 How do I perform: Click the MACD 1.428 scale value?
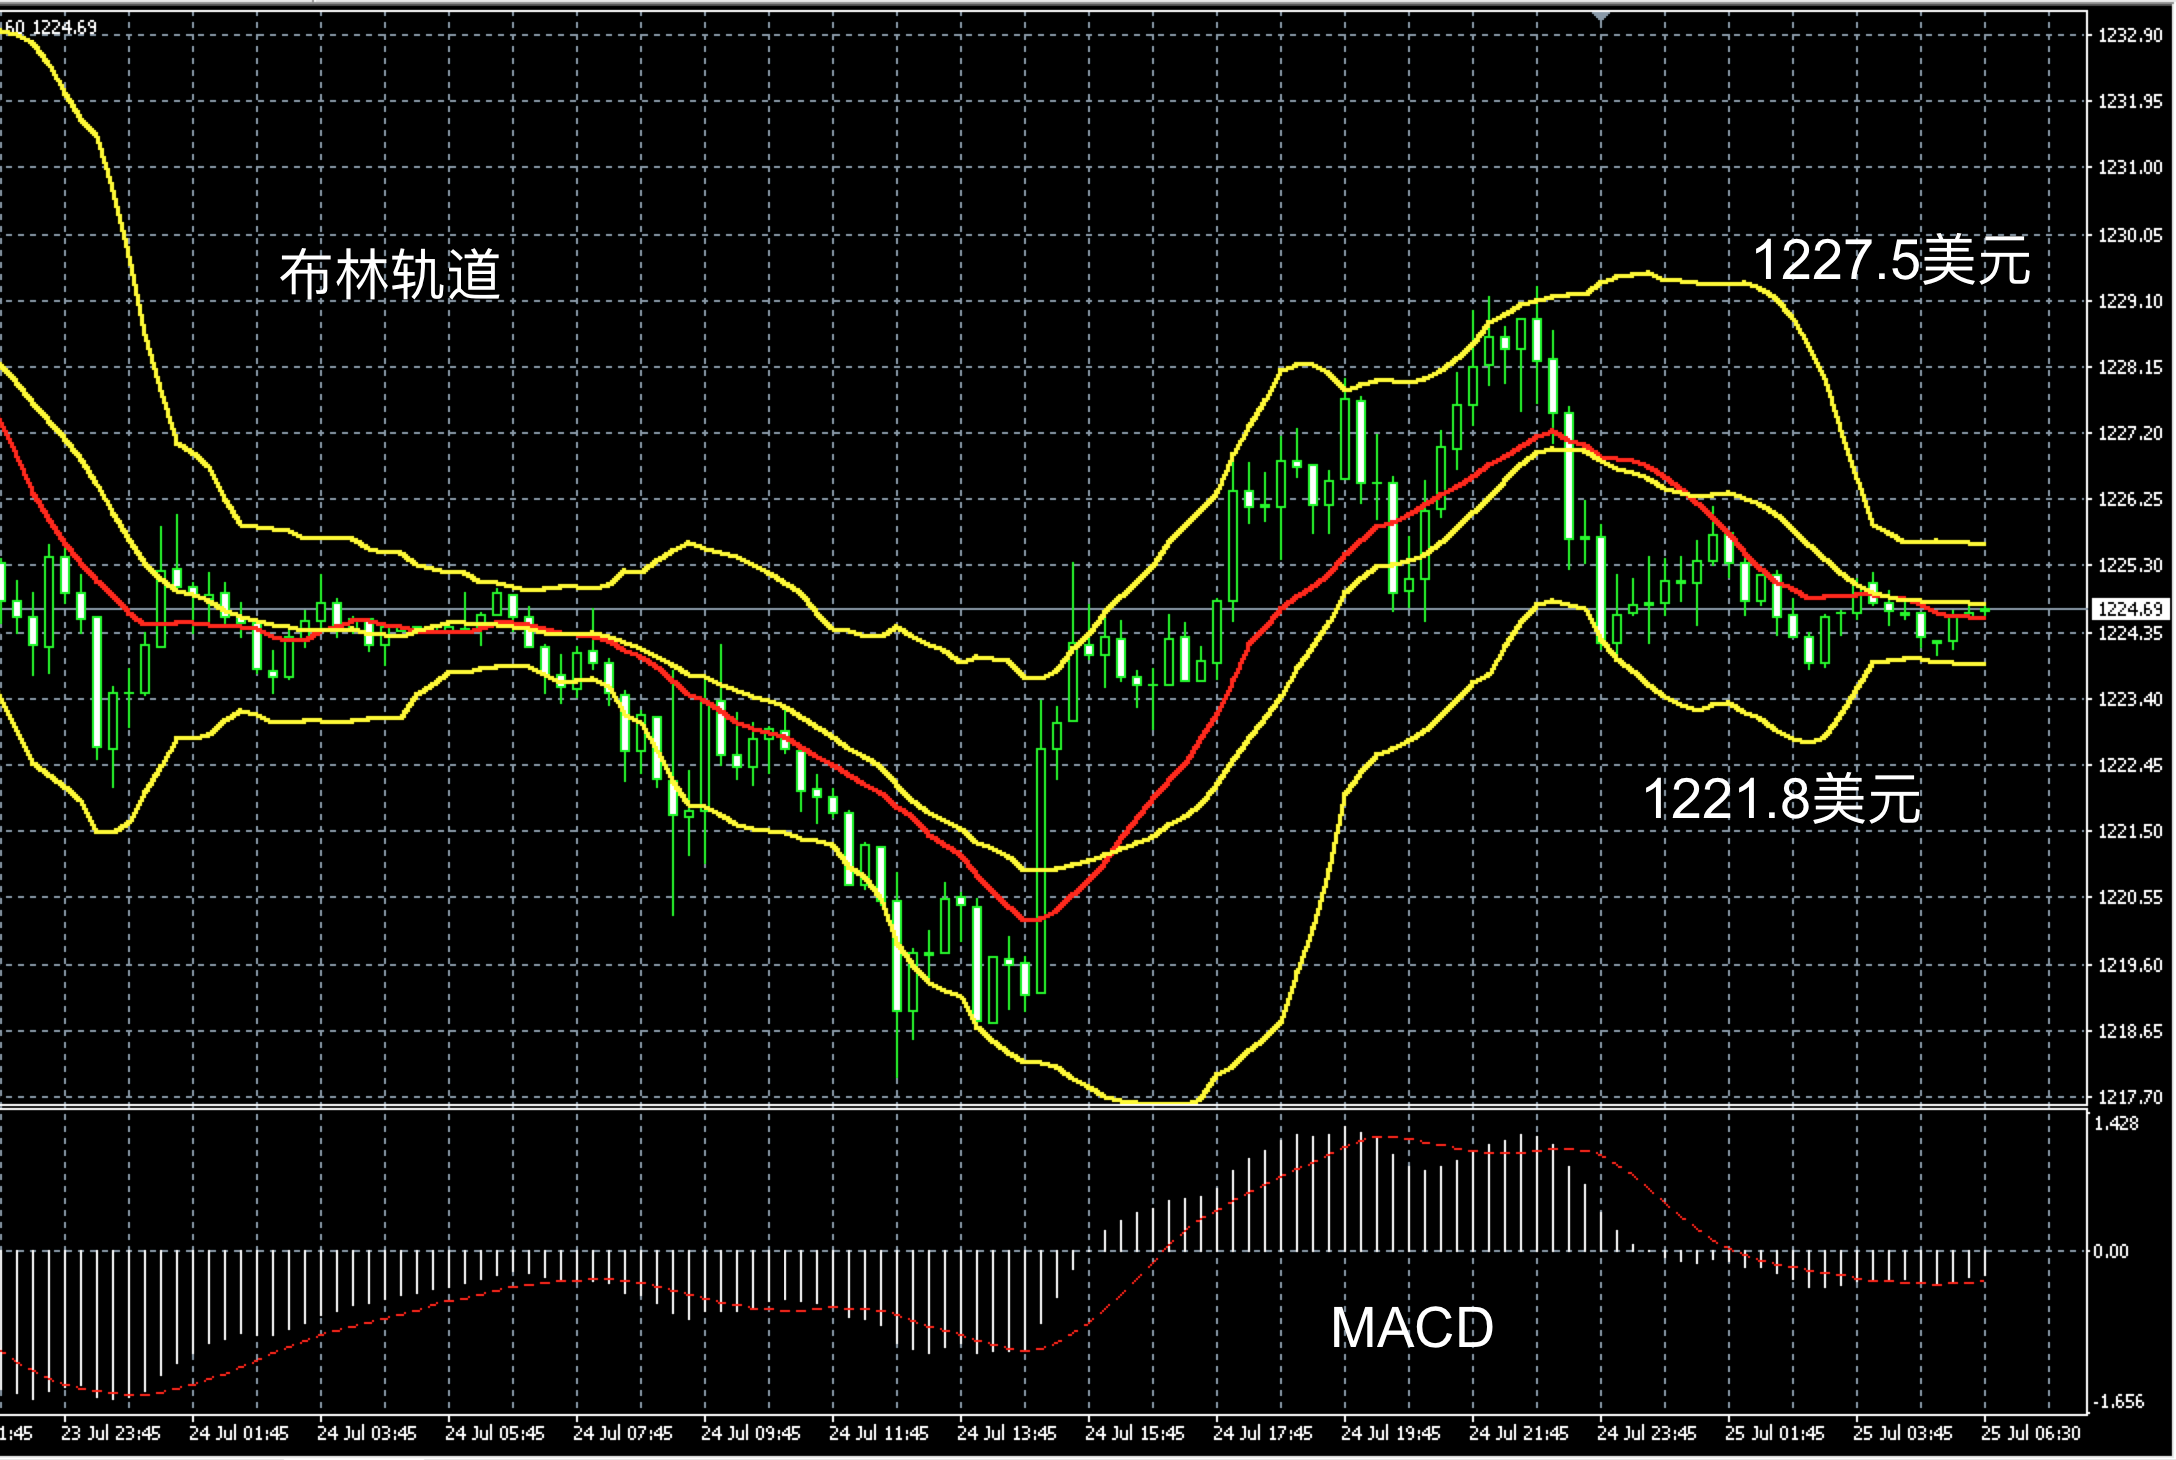2116,1123
